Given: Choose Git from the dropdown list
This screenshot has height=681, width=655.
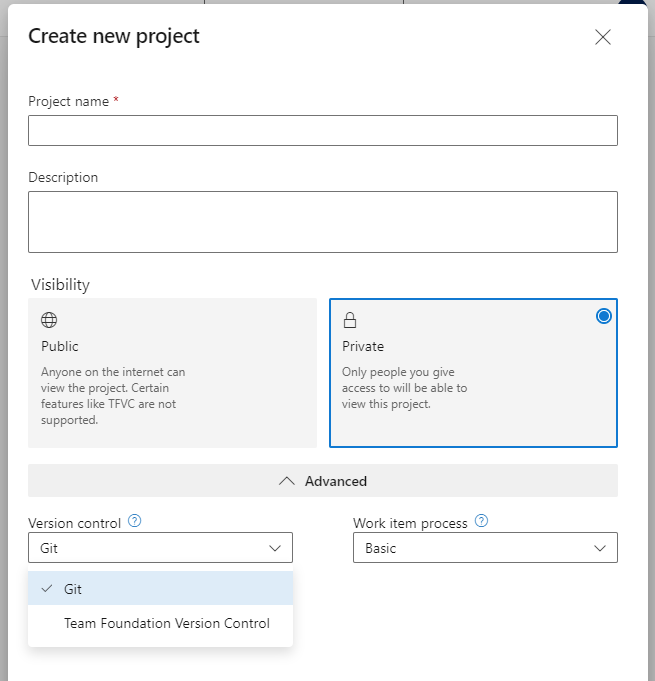Looking at the screenshot, I should pyautogui.click(x=160, y=589).
